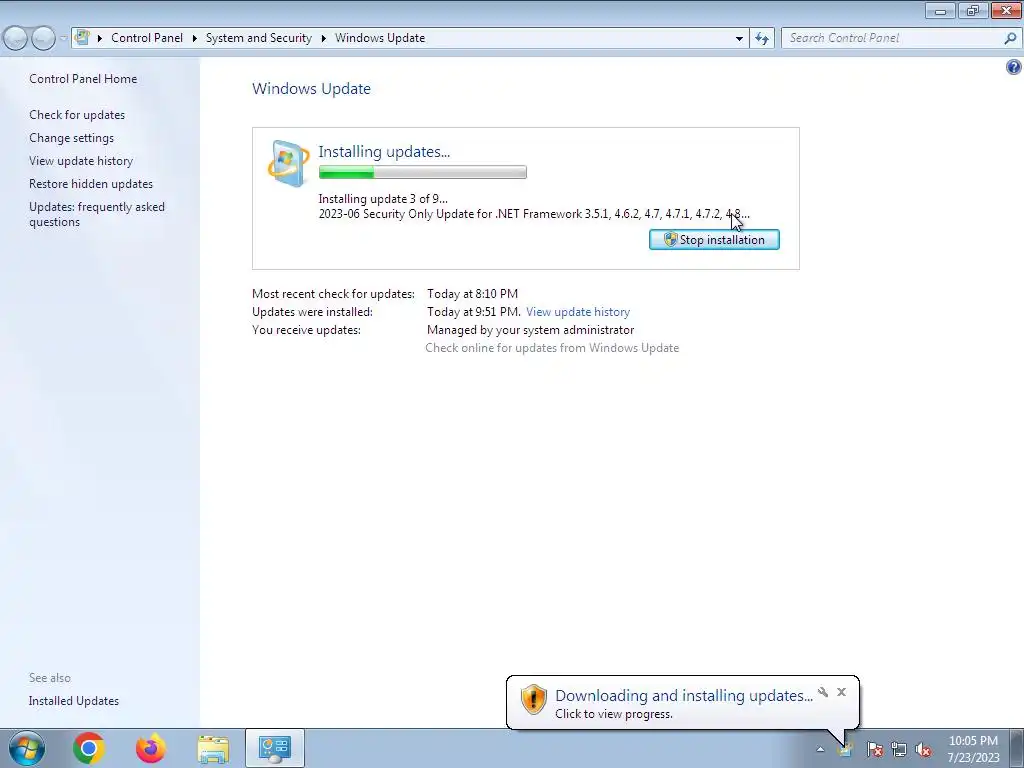Click the search magnifier icon
Image resolution: width=1024 pixels, height=768 pixels.
(x=1010, y=38)
